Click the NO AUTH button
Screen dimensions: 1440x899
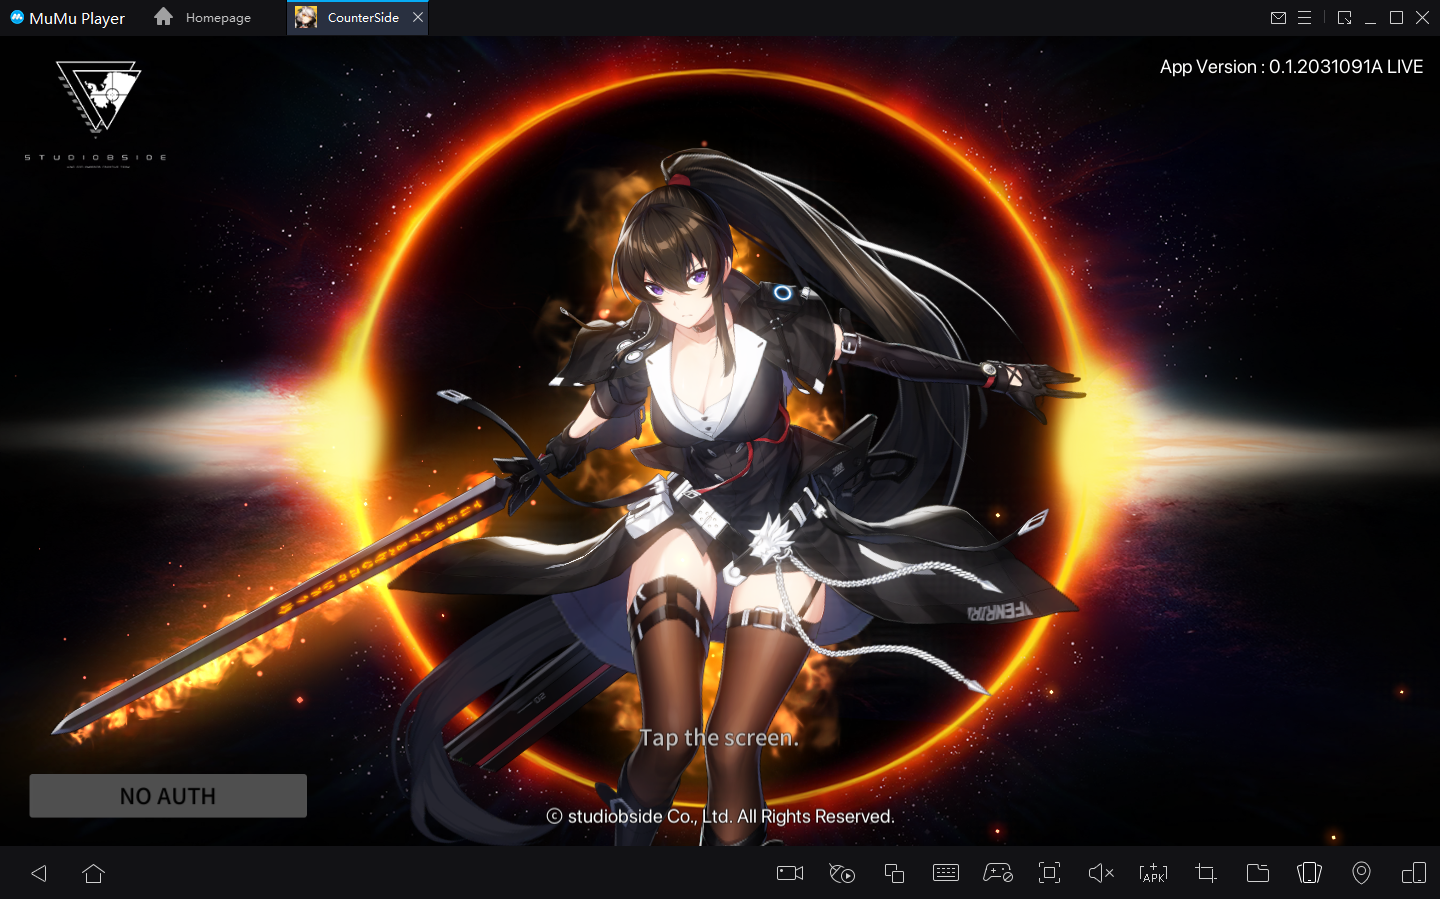168,796
